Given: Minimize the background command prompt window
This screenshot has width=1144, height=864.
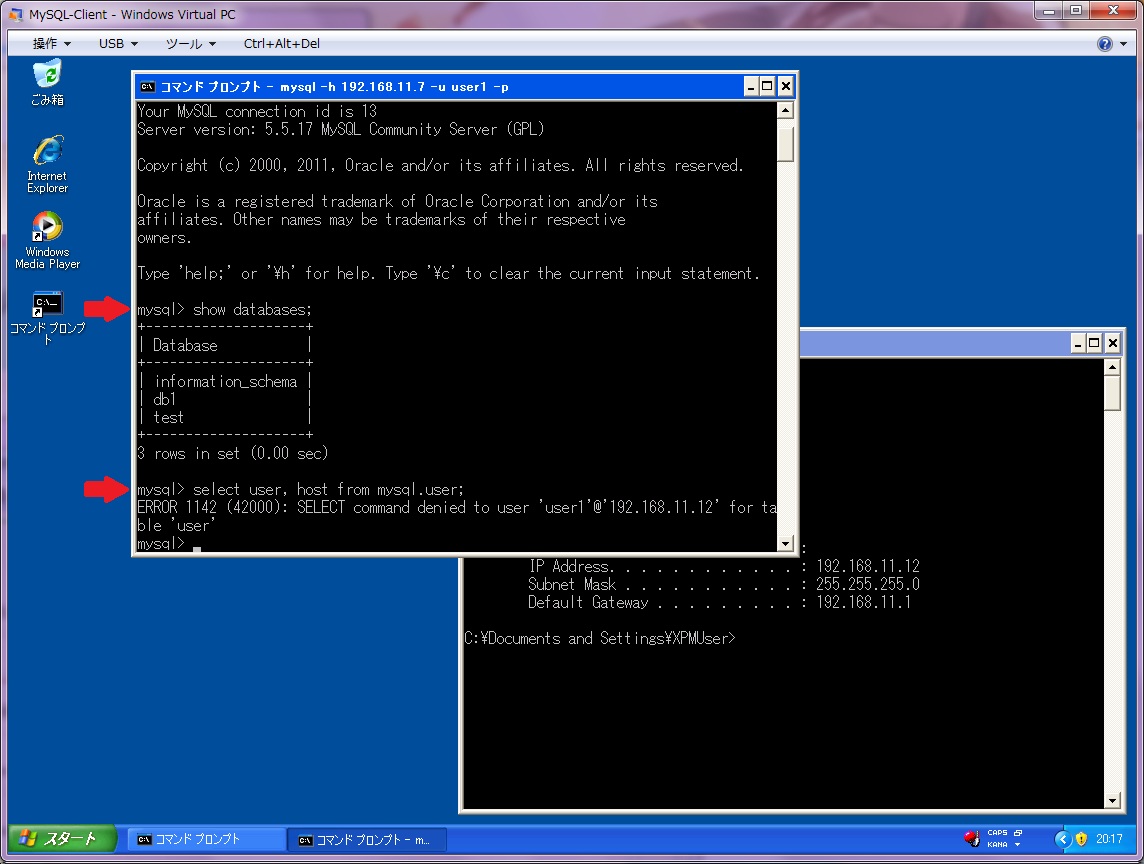Looking at the screenshot, I should coord(1078,343).
